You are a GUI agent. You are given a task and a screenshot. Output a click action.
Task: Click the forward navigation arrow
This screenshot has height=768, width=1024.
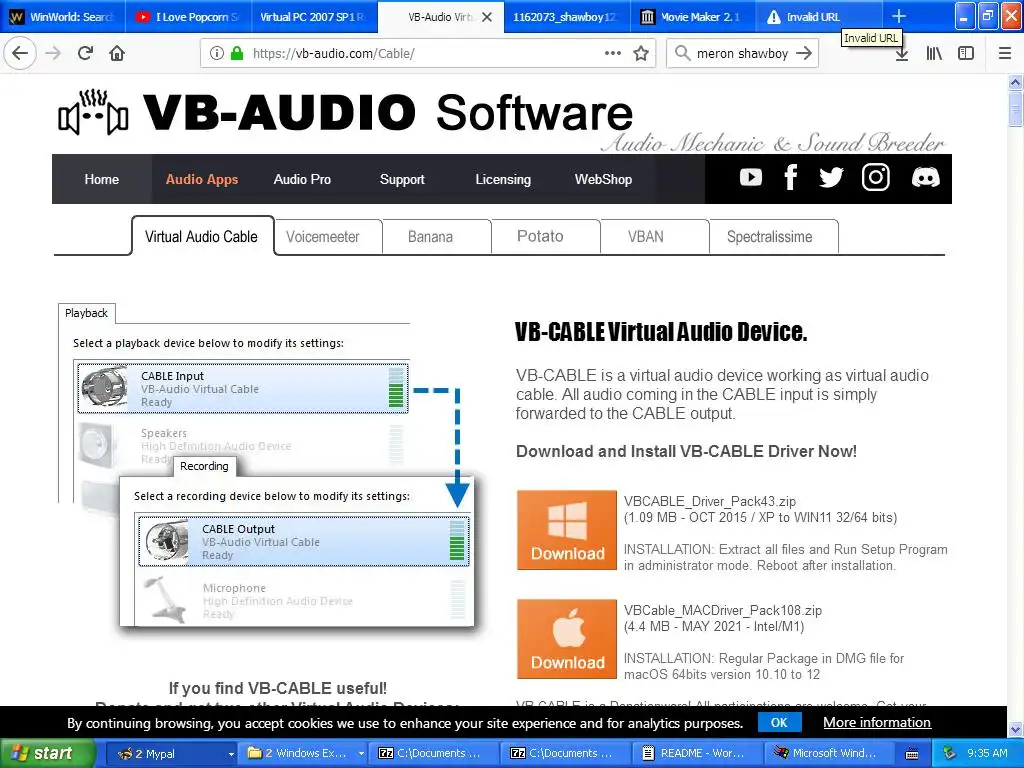point(53,53)
